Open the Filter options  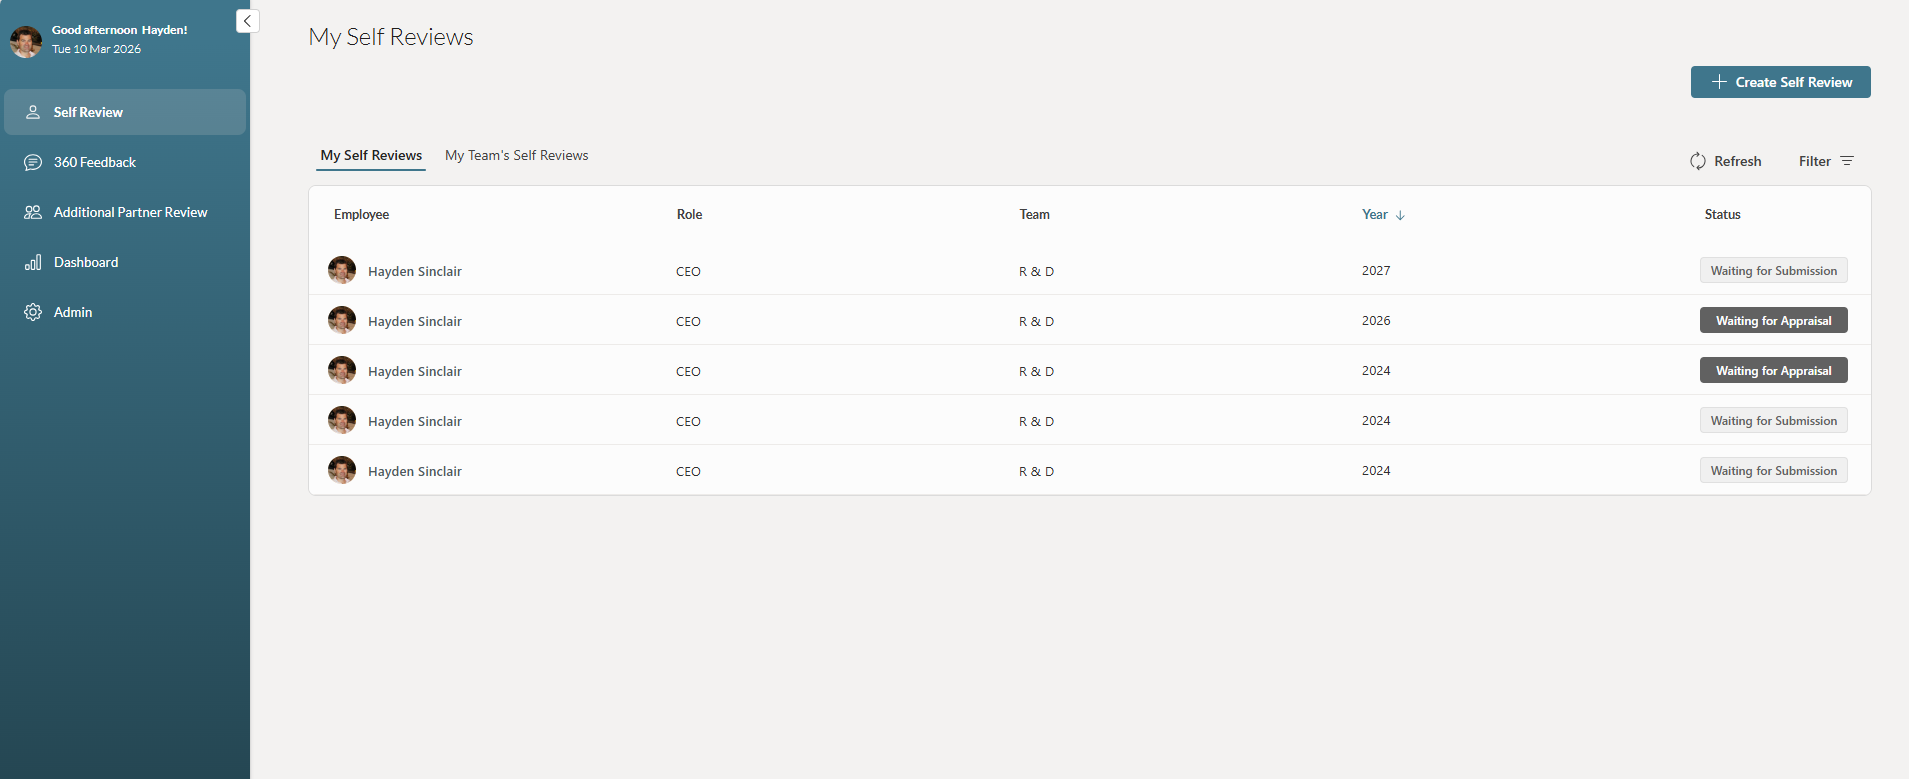click(1826, 161)
